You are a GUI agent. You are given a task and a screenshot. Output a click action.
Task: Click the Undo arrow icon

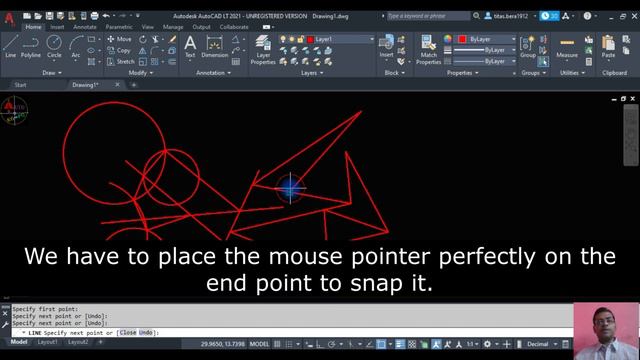pyautogui.click(x=106, y=16)
